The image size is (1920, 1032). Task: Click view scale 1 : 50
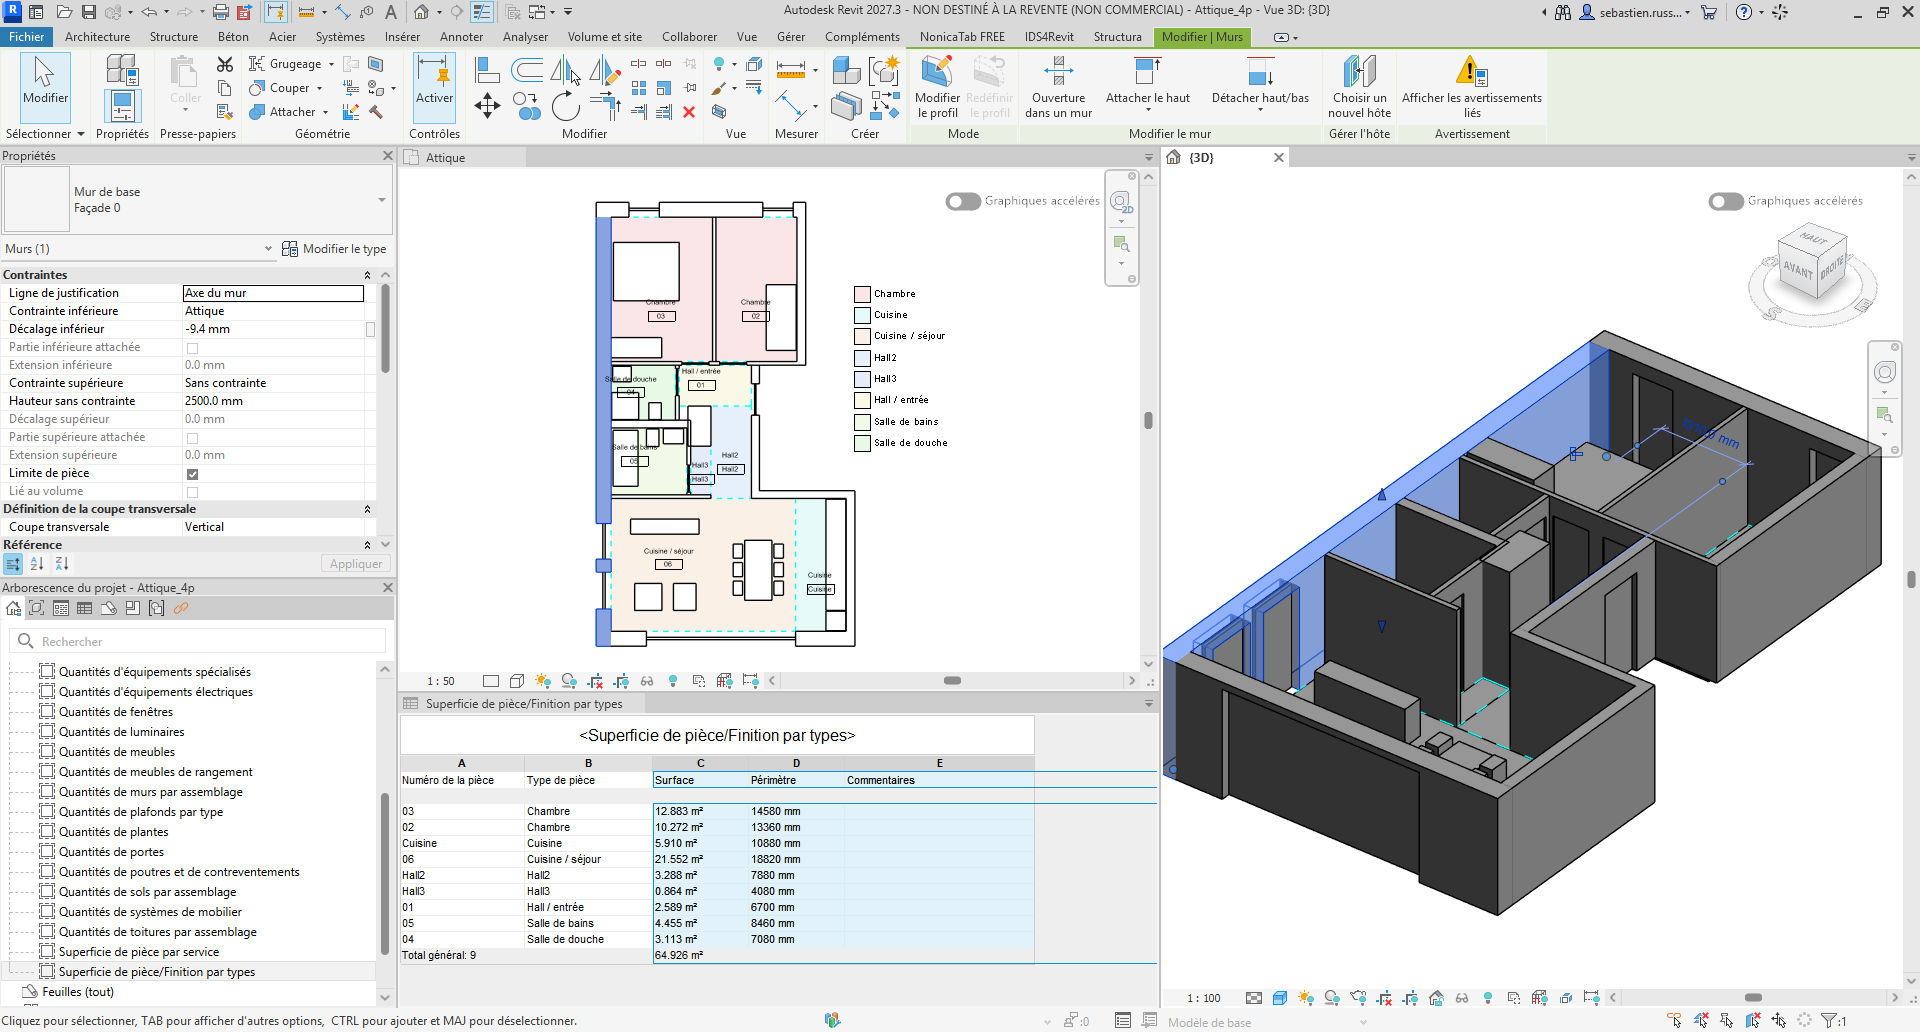[441, 681]
